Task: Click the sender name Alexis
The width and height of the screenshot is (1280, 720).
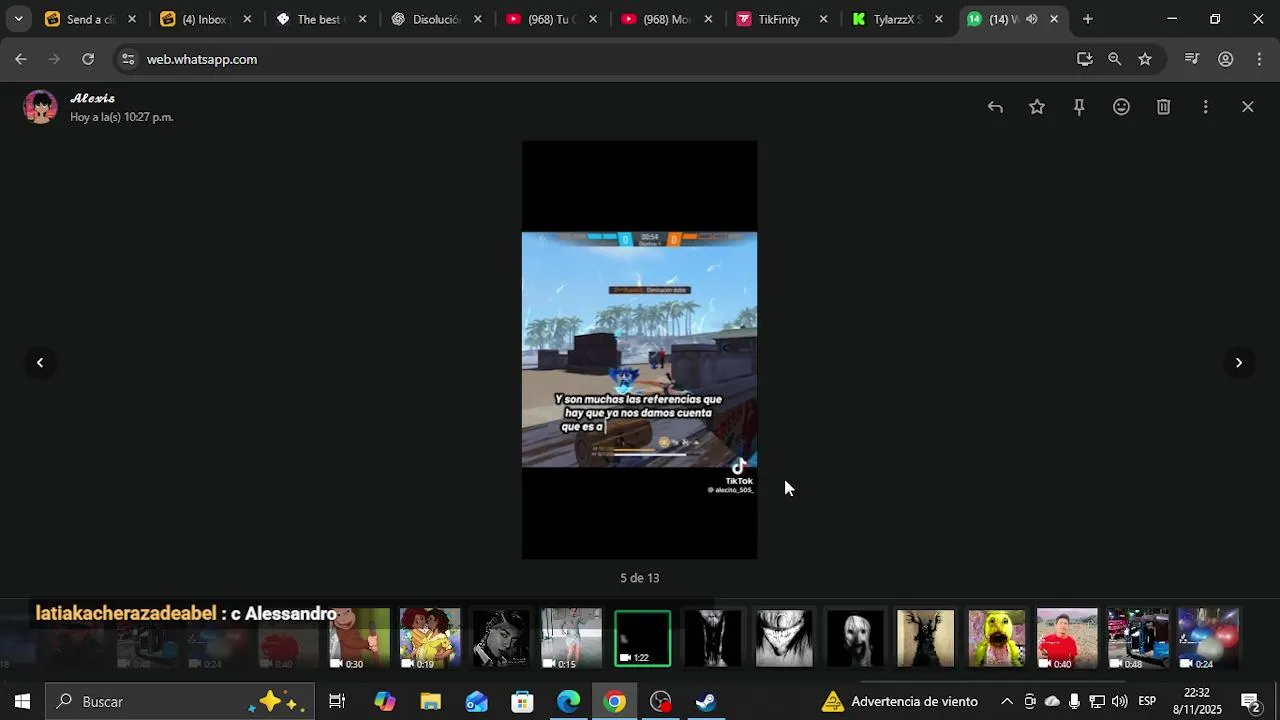Action: [93, 98]
